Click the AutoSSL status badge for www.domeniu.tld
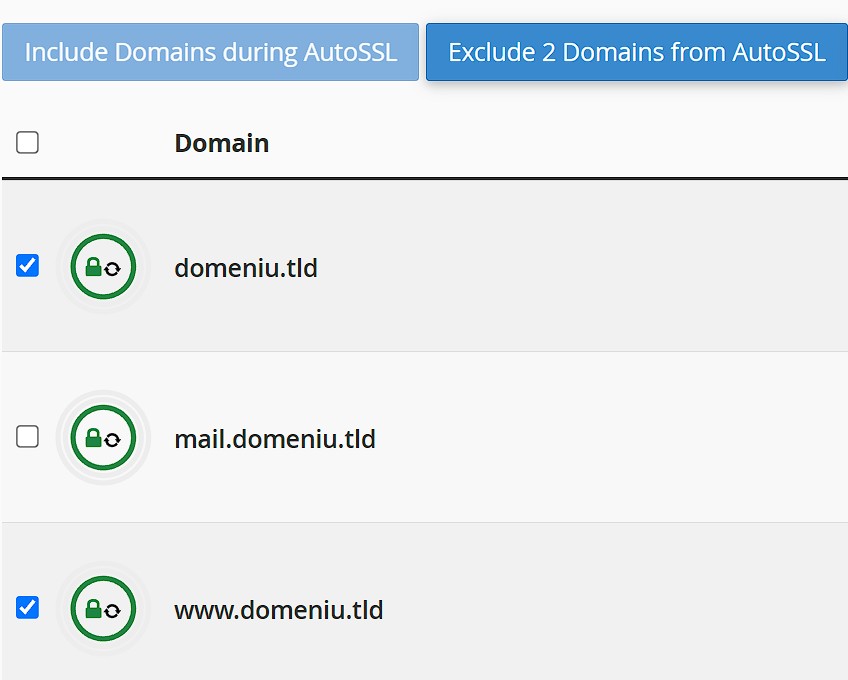The image size is (848, 680). click(x=103, y=609)
